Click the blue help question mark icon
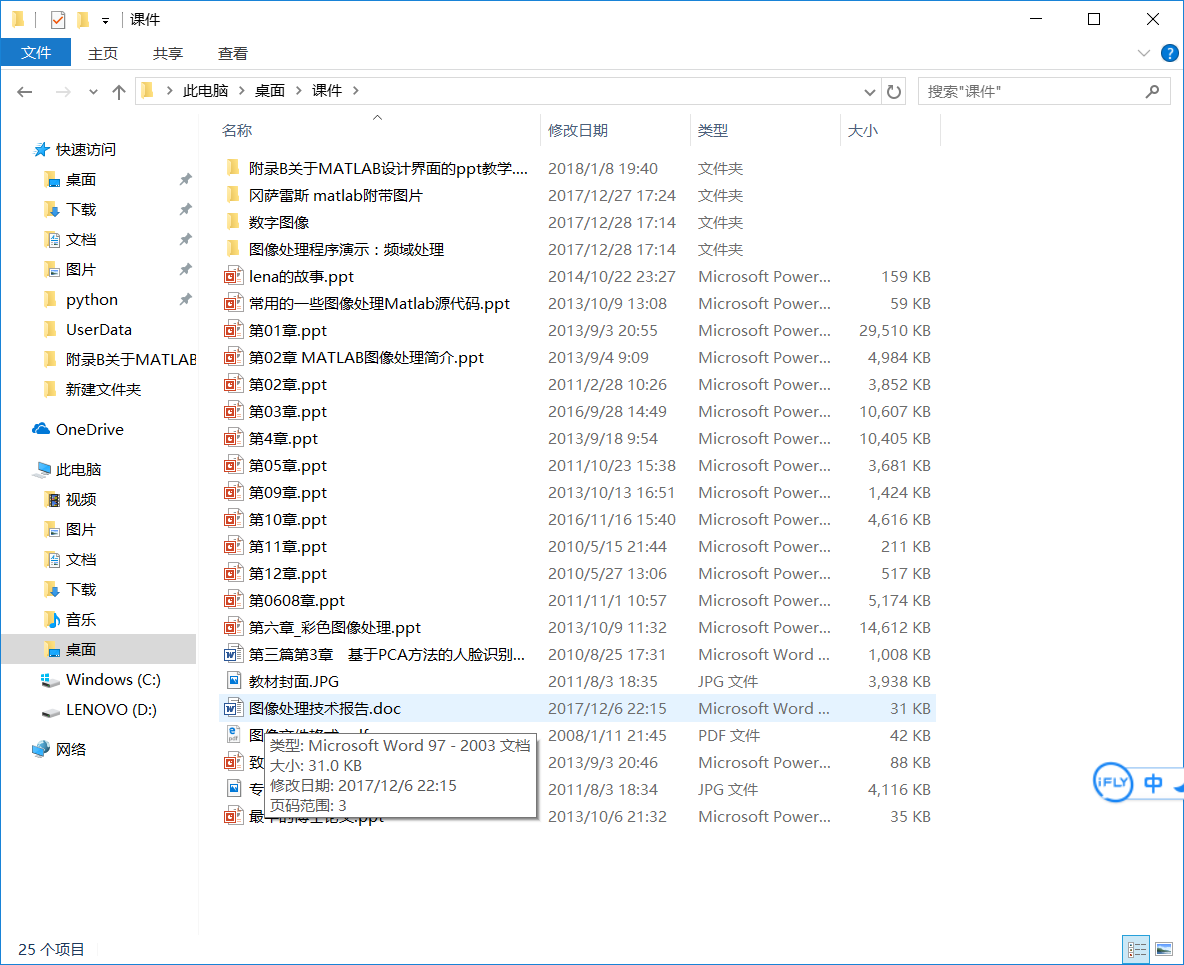The height and width of the screenshot is (965, 1184). click(x=1168, y=53)
